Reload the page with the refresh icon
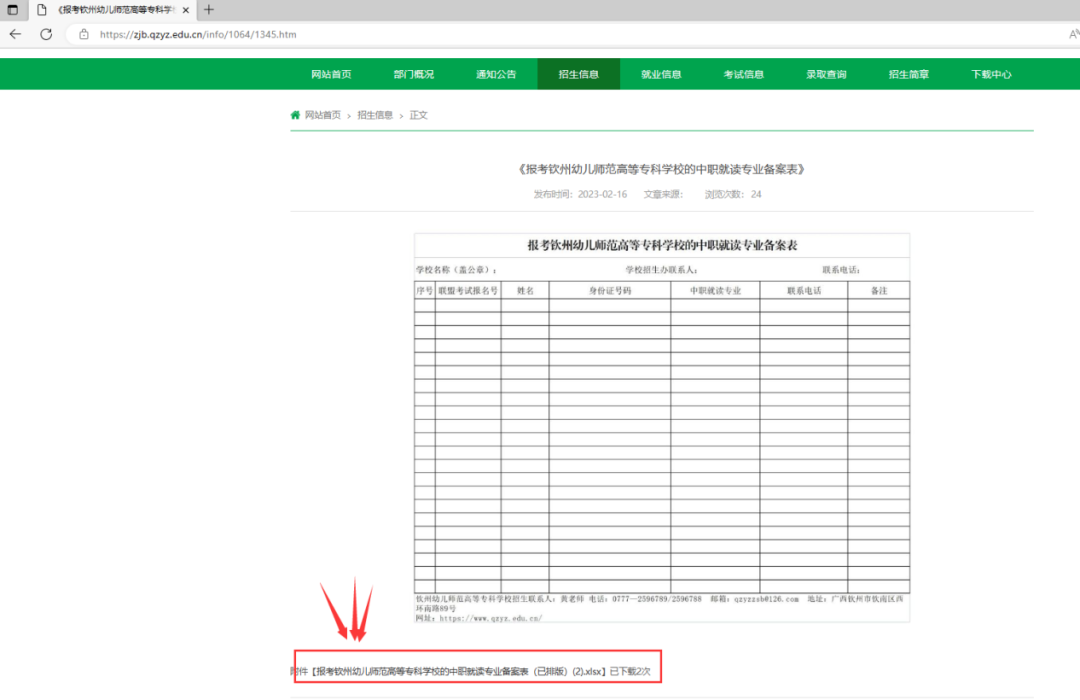The image size is (1080, 700). (x=46, y=34)
